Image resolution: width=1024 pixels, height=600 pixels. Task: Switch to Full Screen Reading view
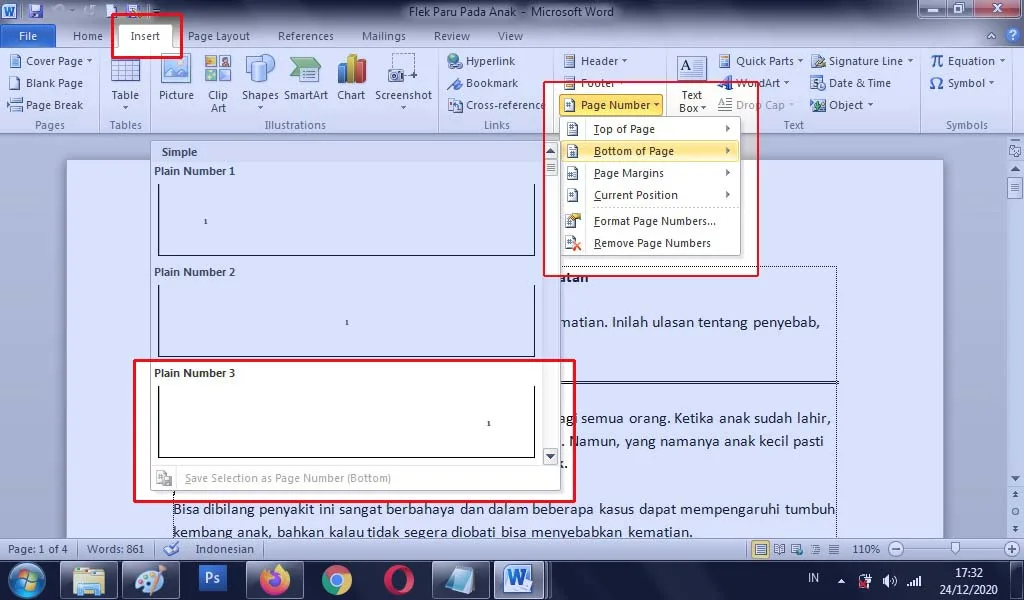[x=779, y=549]
